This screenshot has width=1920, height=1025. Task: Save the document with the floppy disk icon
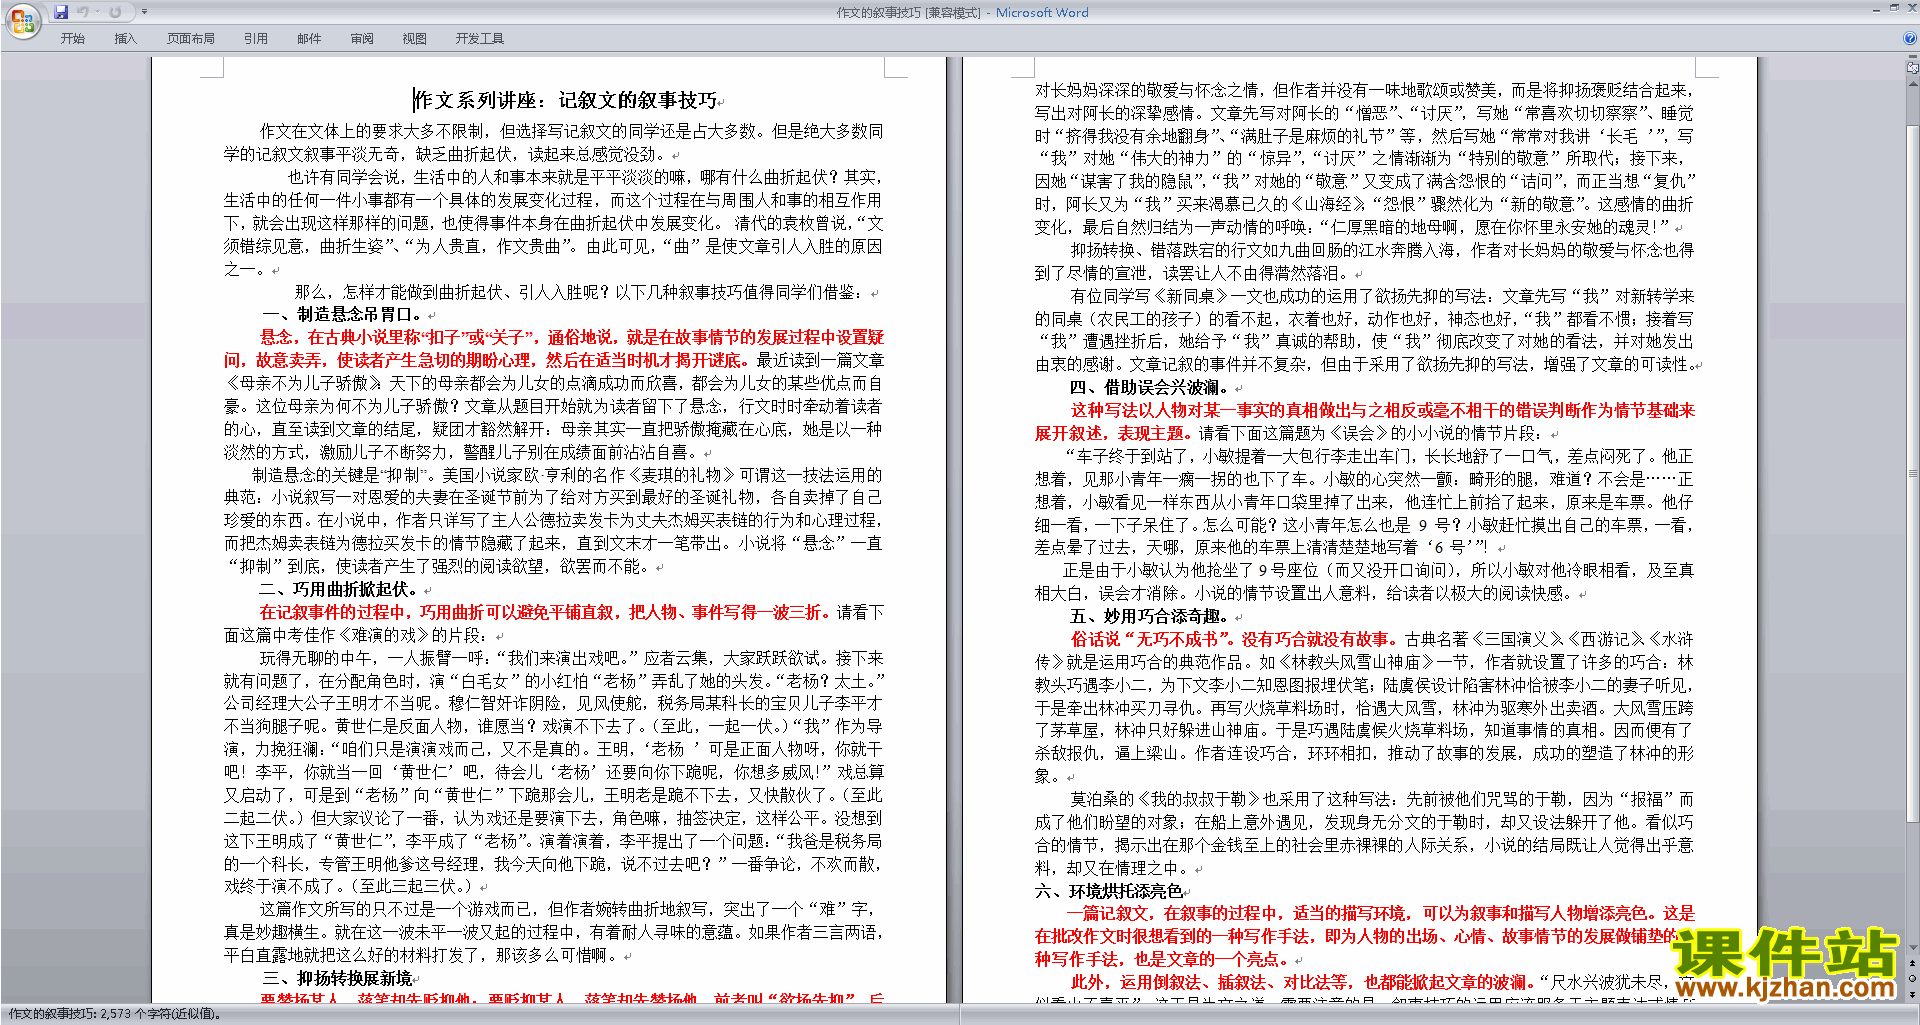point(61,12)
